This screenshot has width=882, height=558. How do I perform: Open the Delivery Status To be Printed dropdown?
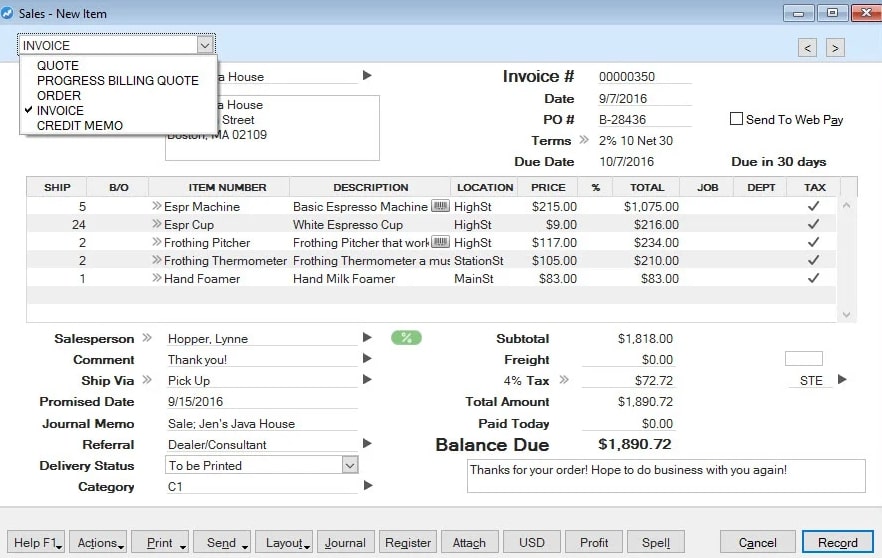349,465
